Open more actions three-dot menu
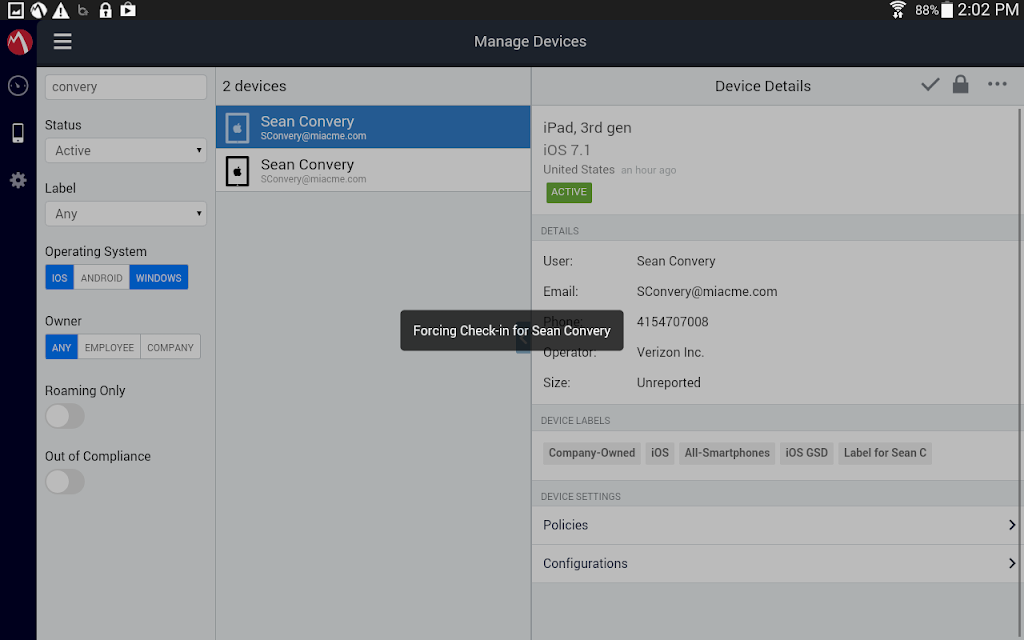Screen dimensions: 1024x640 coord(997,84)
